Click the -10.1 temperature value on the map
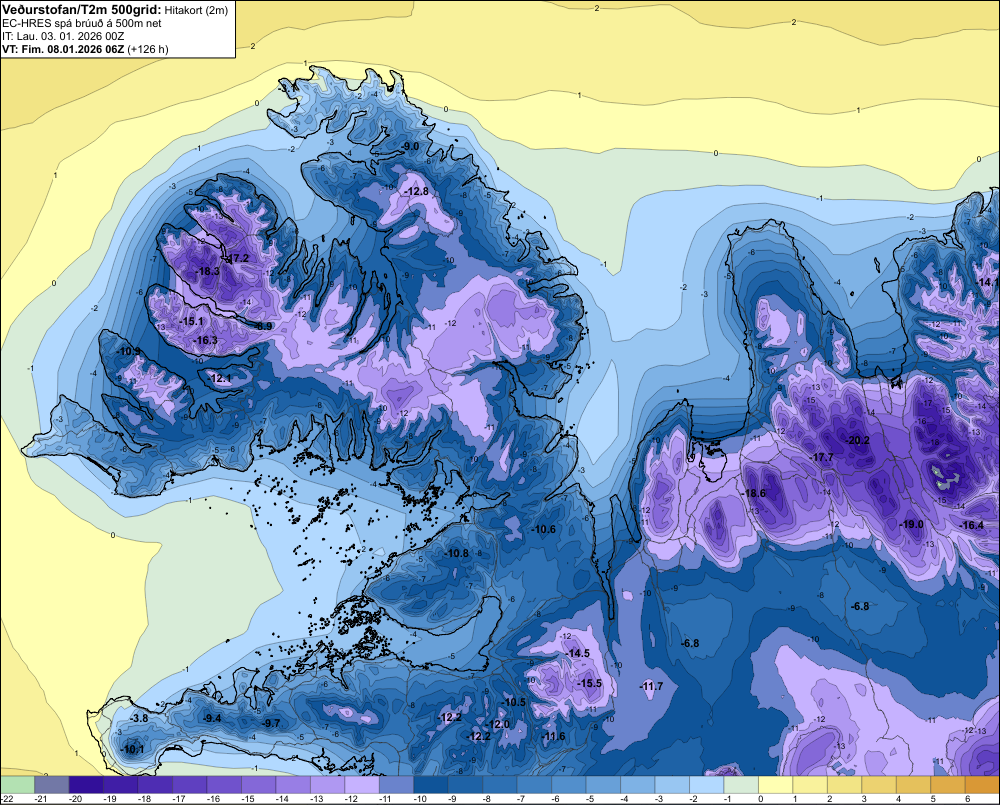The height and width of the screenshot is (805, 1000). click(133, 749)
